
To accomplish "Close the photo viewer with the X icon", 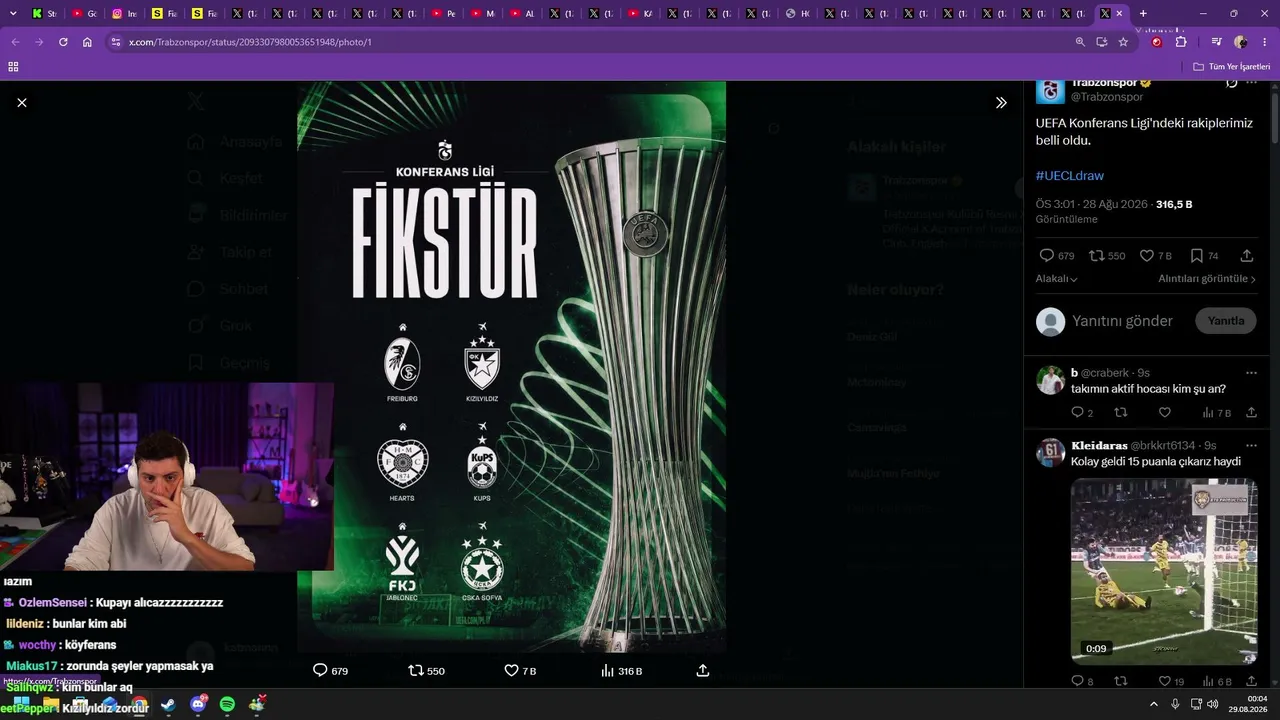I will 22,102.
